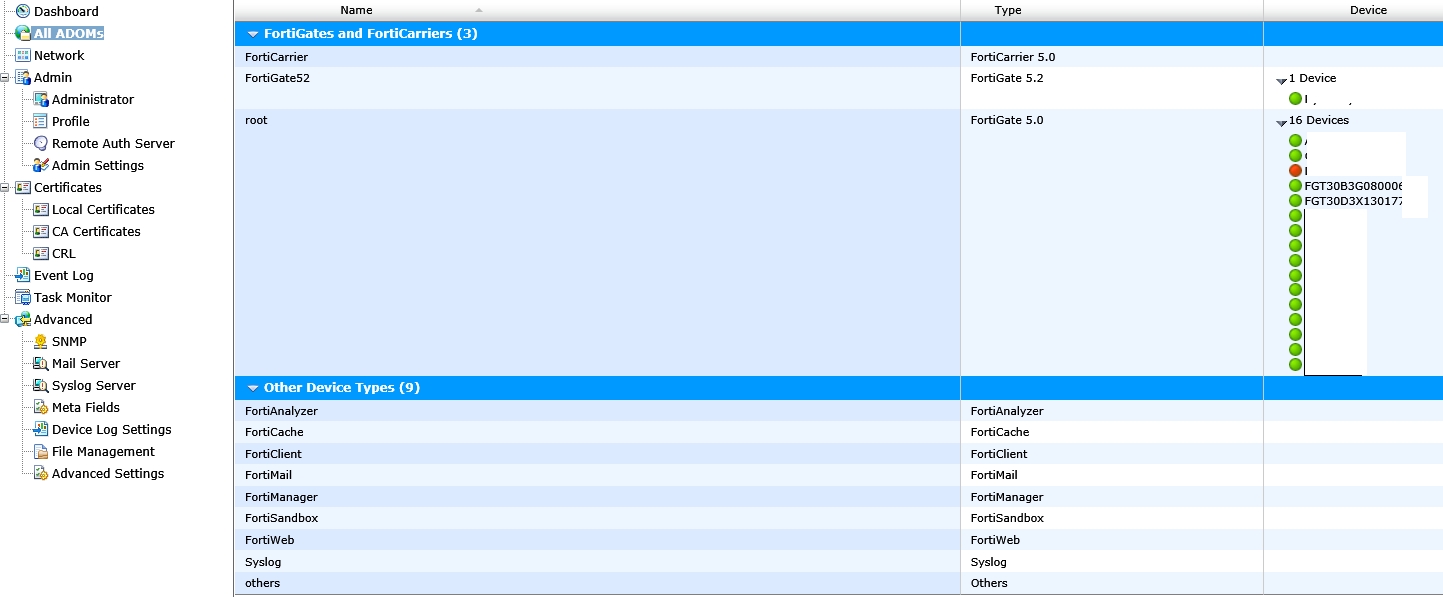Select the FortiCarrier ADOM name
Viewport: 1443px width, 597px height.
click(x=276, y=57)
